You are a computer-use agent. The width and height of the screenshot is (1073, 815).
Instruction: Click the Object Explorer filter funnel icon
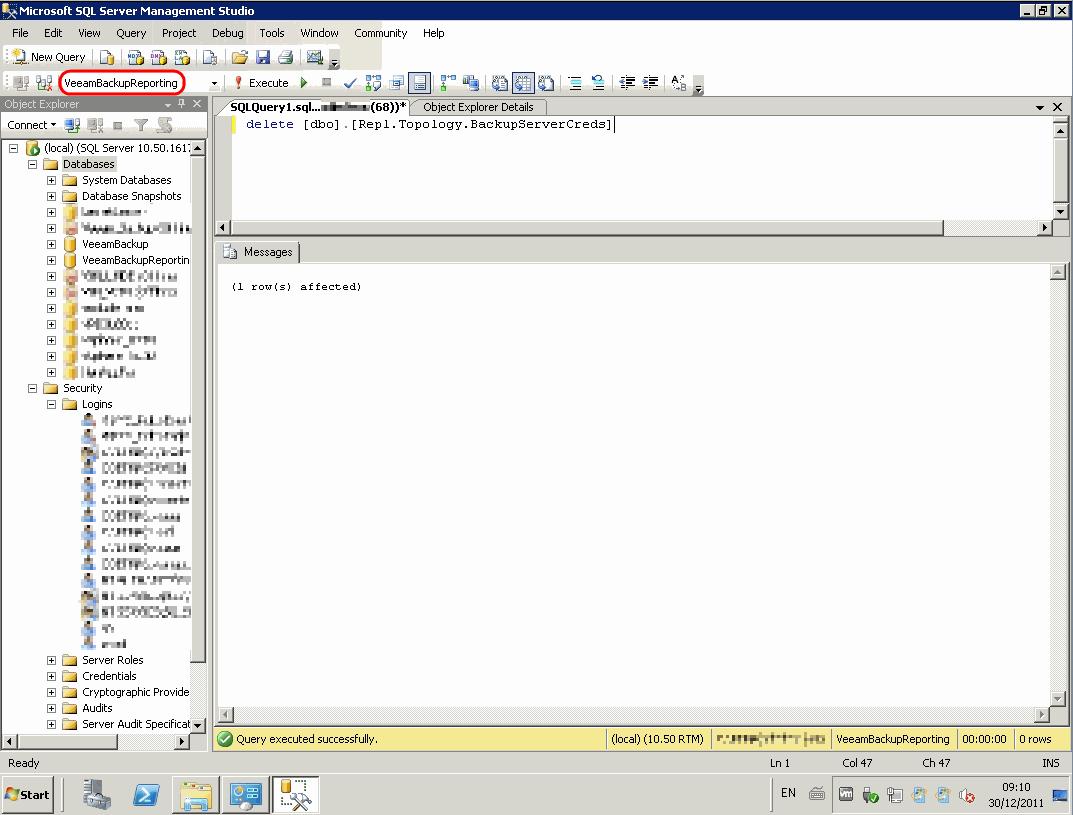[x=141, y=125]
